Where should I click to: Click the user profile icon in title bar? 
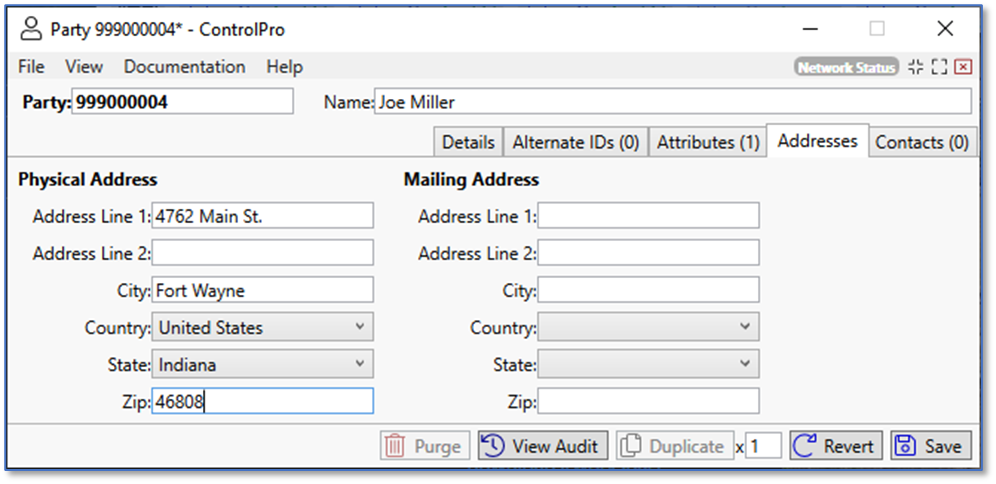point(31,29)
